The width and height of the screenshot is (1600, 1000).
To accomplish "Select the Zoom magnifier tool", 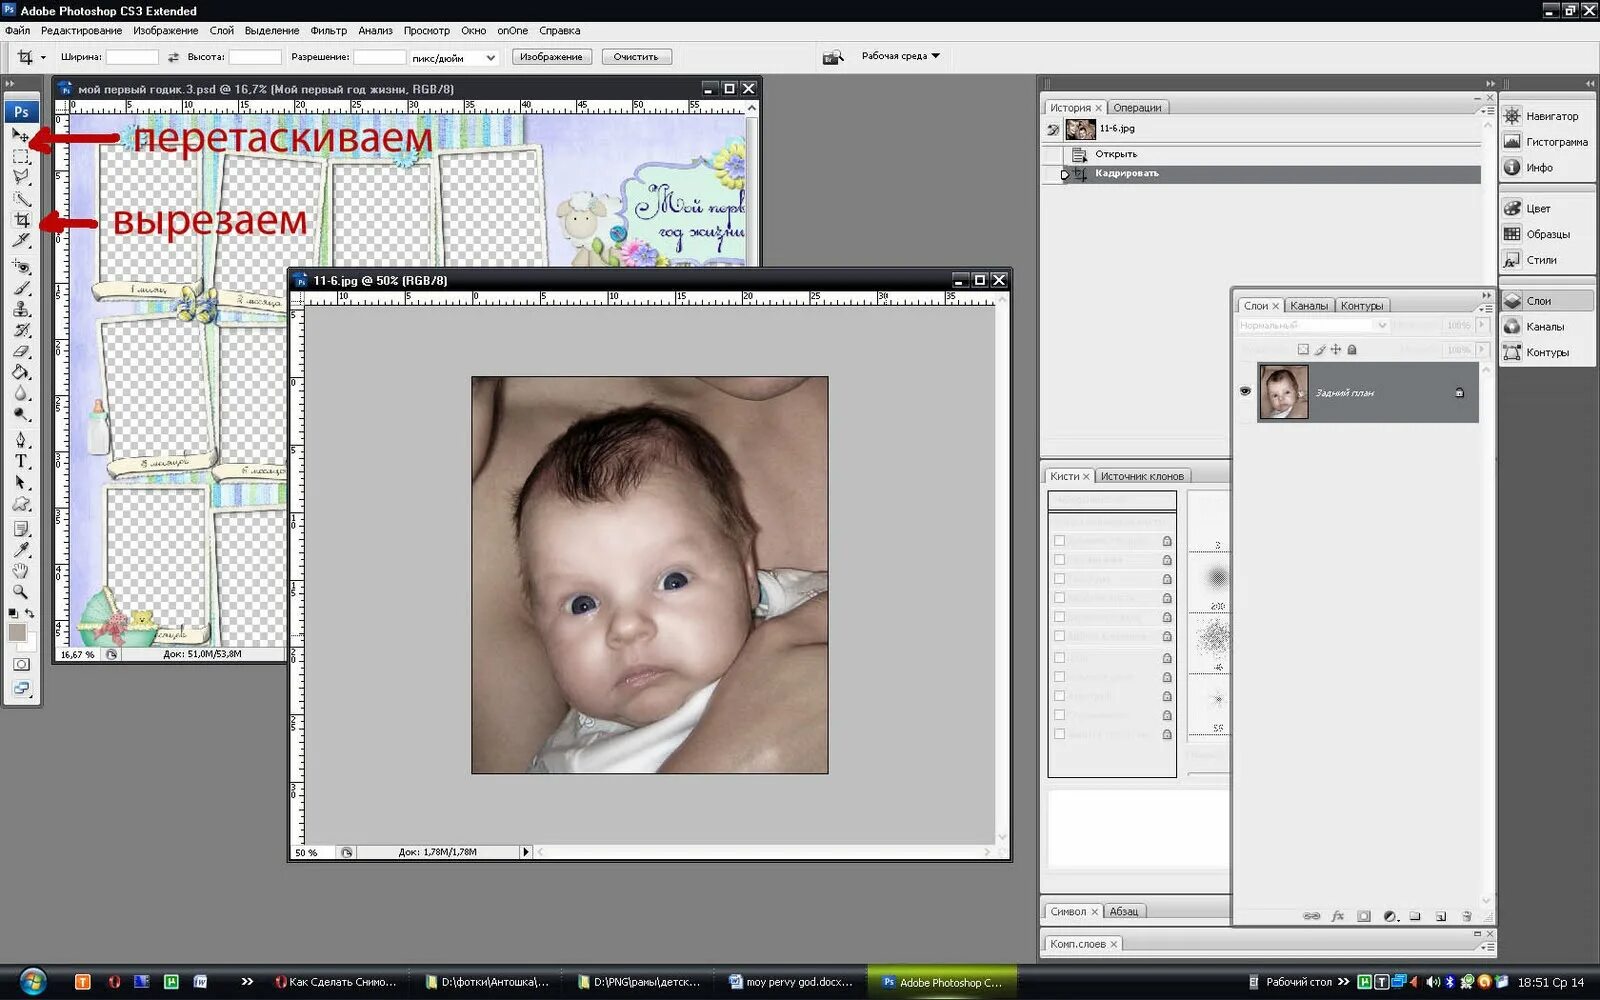I will pos(20,592).
